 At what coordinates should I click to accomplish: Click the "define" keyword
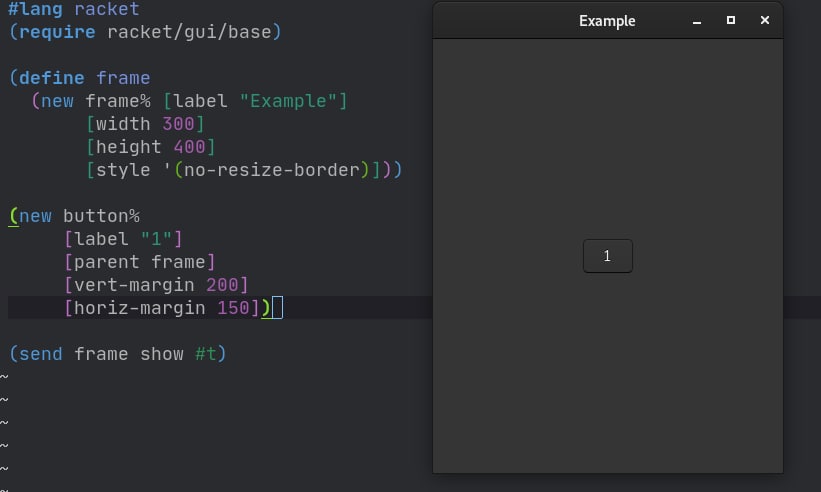(x=52, y=78)
